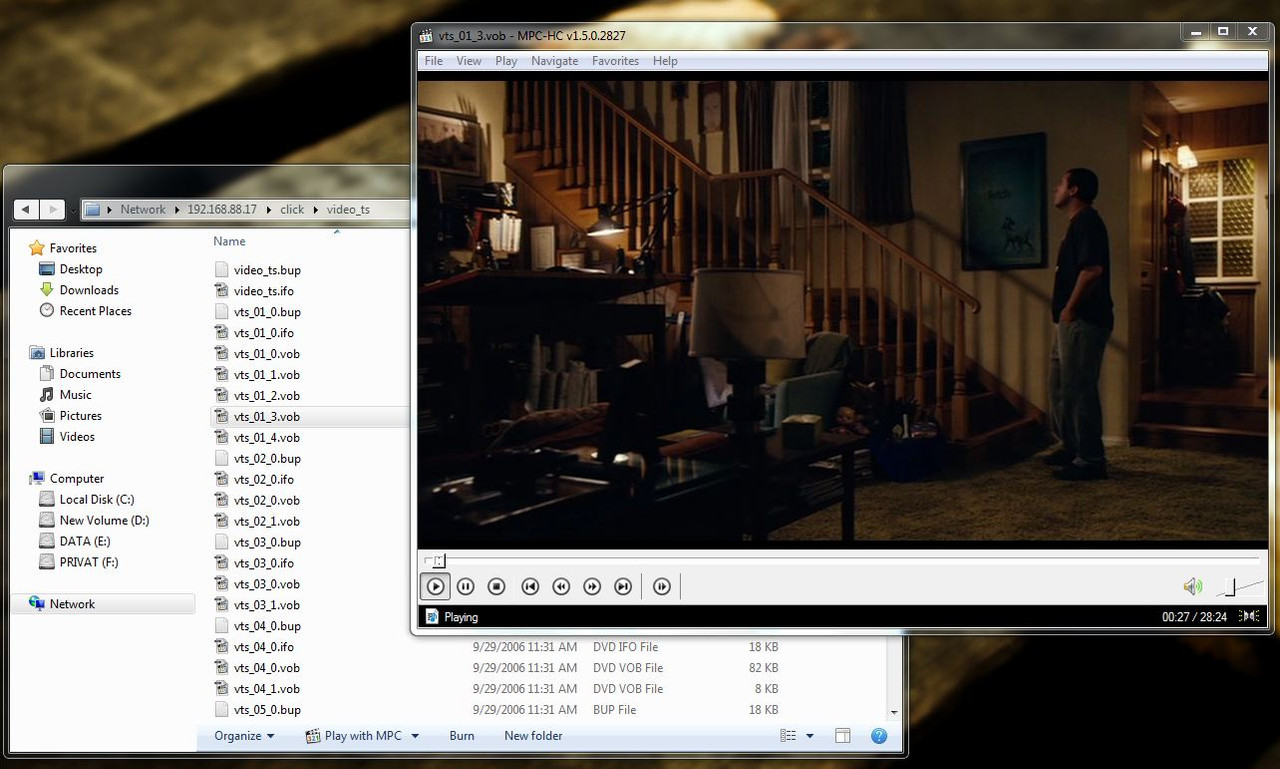Click the video seek bar
Screen dimensions: 1280x769
[x=840, y=560]
